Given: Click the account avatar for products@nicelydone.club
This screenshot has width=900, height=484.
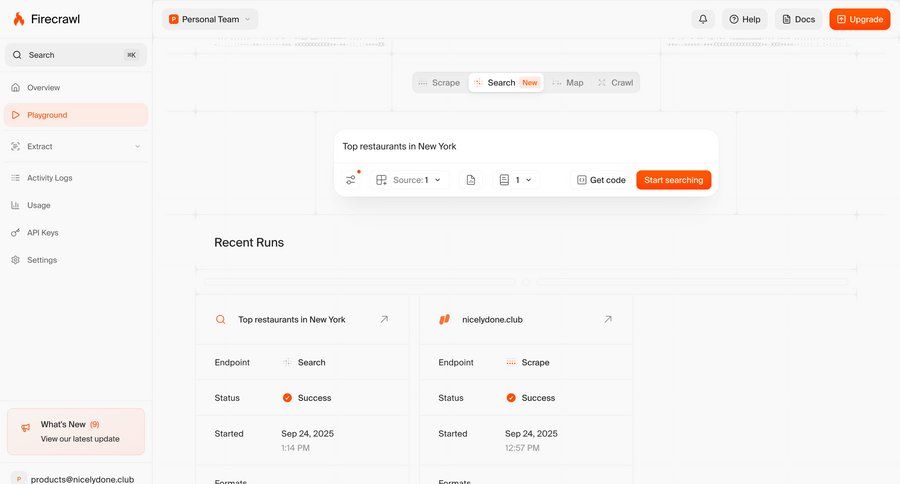Looking at the screenshot, I should [x=18, y=479].
